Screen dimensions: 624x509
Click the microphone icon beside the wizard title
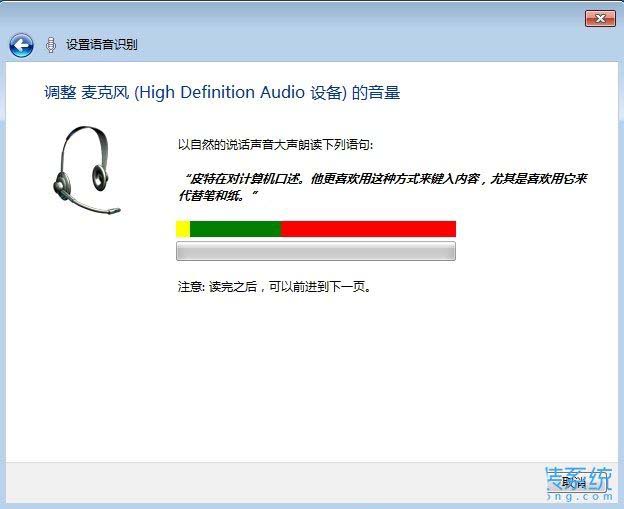point(51,45)
